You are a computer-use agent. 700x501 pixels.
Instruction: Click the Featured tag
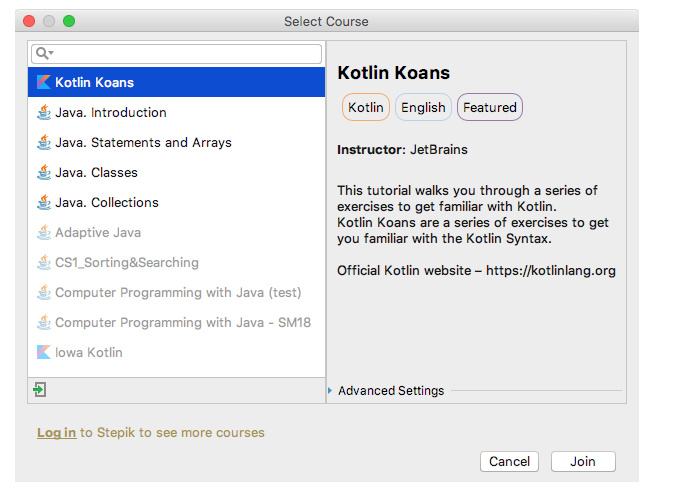pyautogui.click(x=490, y=107)
